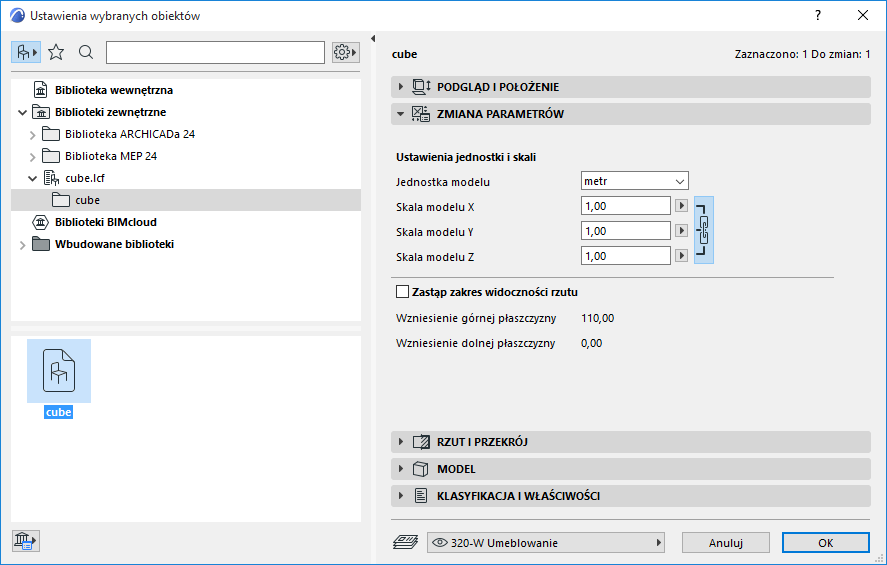Enable Zastąp zakres widoczności rzutu checkbox

(403, 292)
